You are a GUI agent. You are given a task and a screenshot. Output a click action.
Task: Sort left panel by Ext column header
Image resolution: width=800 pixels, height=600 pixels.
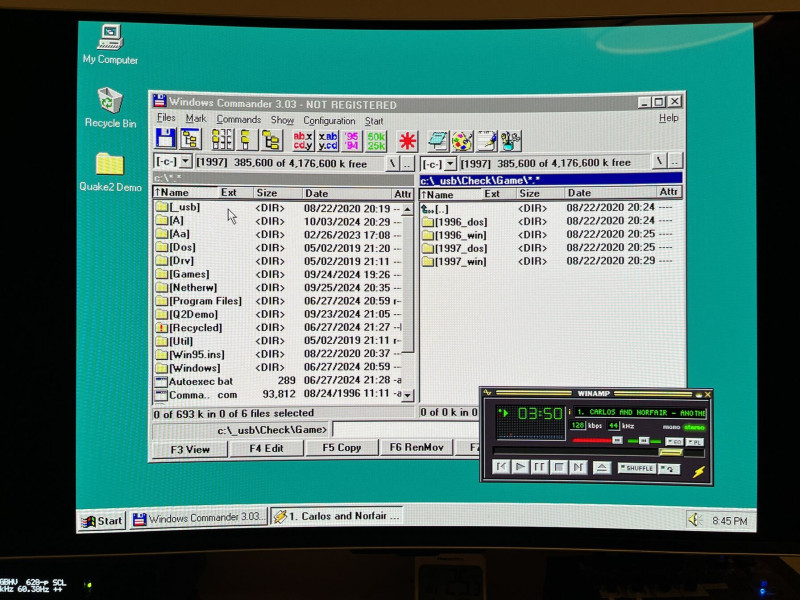point(235,193)
